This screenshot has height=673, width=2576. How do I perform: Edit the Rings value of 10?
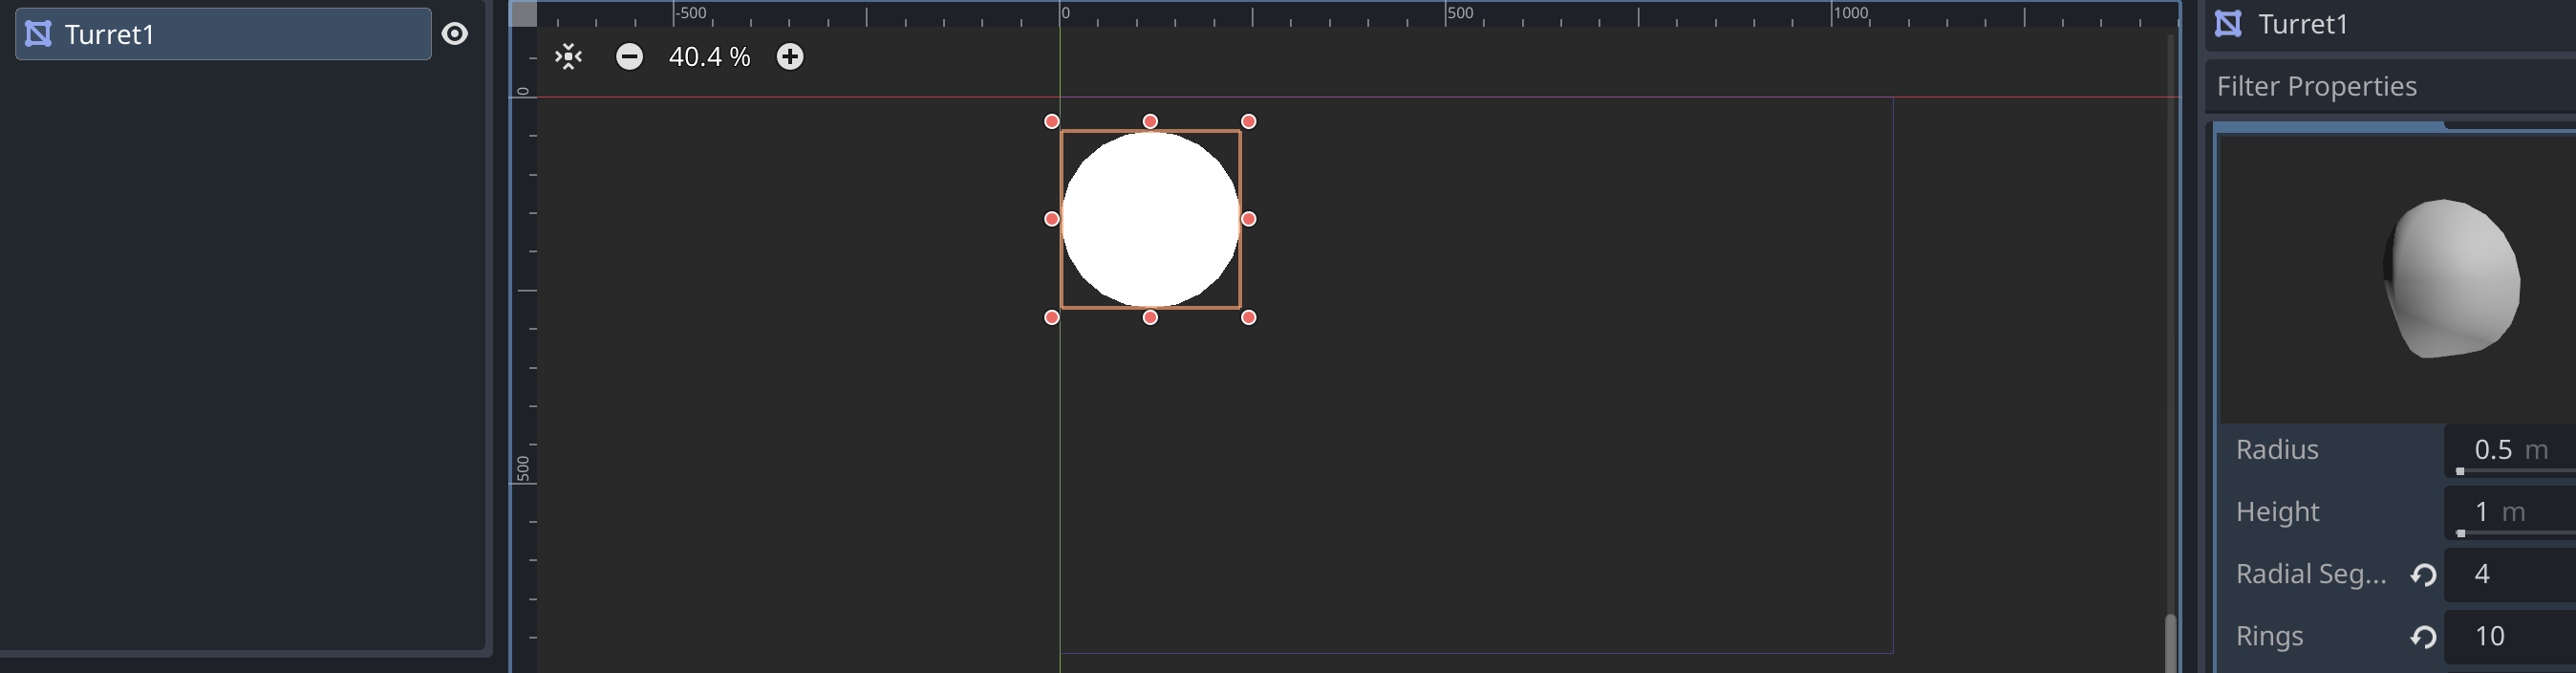pos(2508,636)
